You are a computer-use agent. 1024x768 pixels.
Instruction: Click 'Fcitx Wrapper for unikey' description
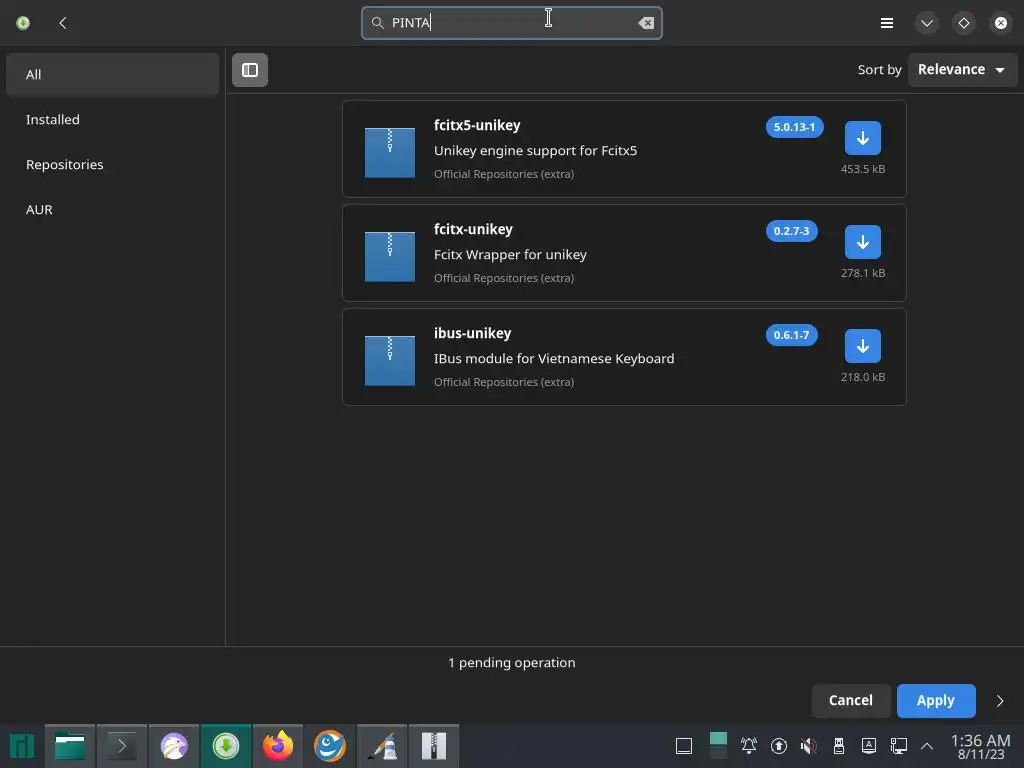coord(510,255)
